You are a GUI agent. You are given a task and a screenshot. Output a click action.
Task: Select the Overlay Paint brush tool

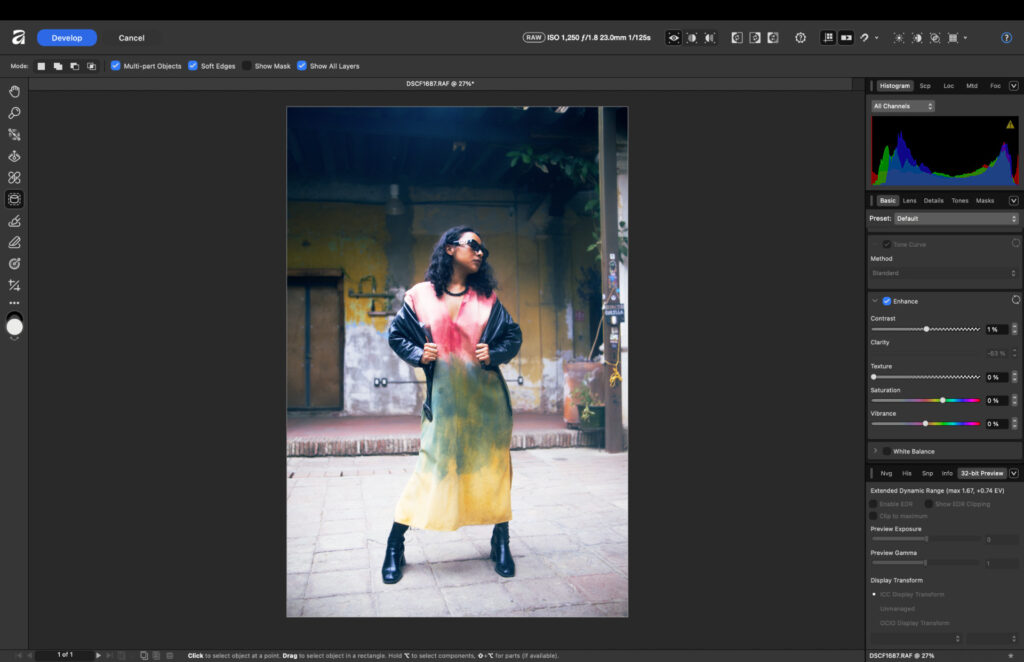coord(14,221)
